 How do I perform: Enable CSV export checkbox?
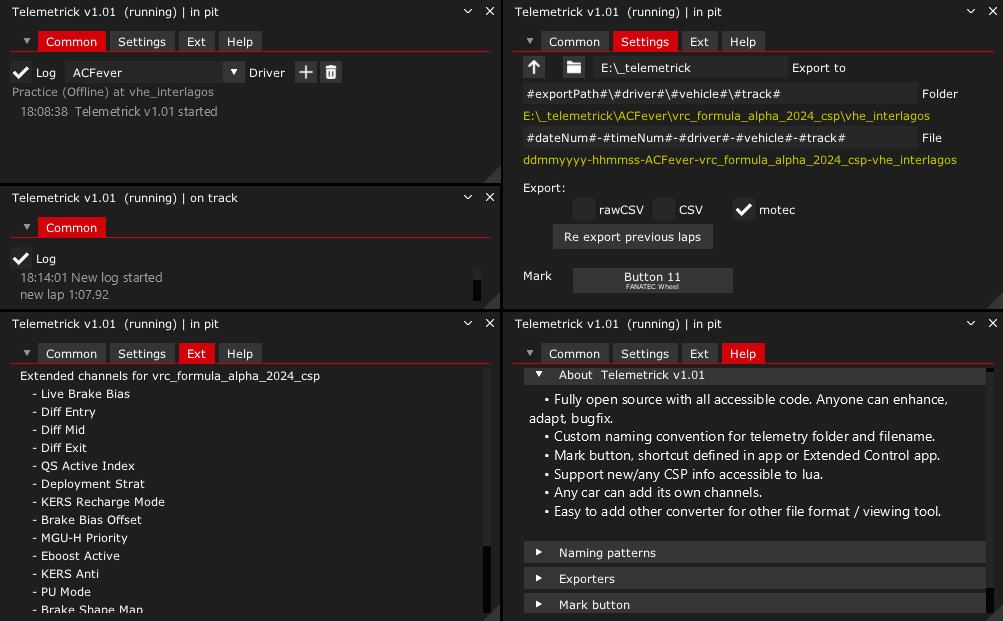click(664, 209)
